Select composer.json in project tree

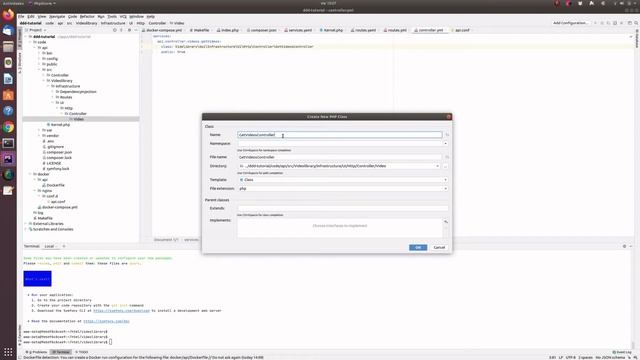pos(59,152)
